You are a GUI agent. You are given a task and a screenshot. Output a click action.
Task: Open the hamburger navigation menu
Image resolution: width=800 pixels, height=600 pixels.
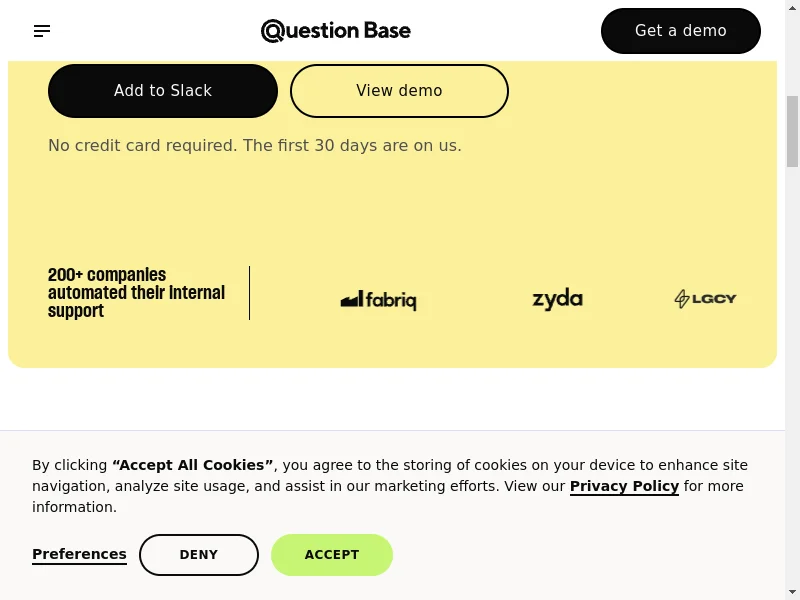[x=42, y=31]
